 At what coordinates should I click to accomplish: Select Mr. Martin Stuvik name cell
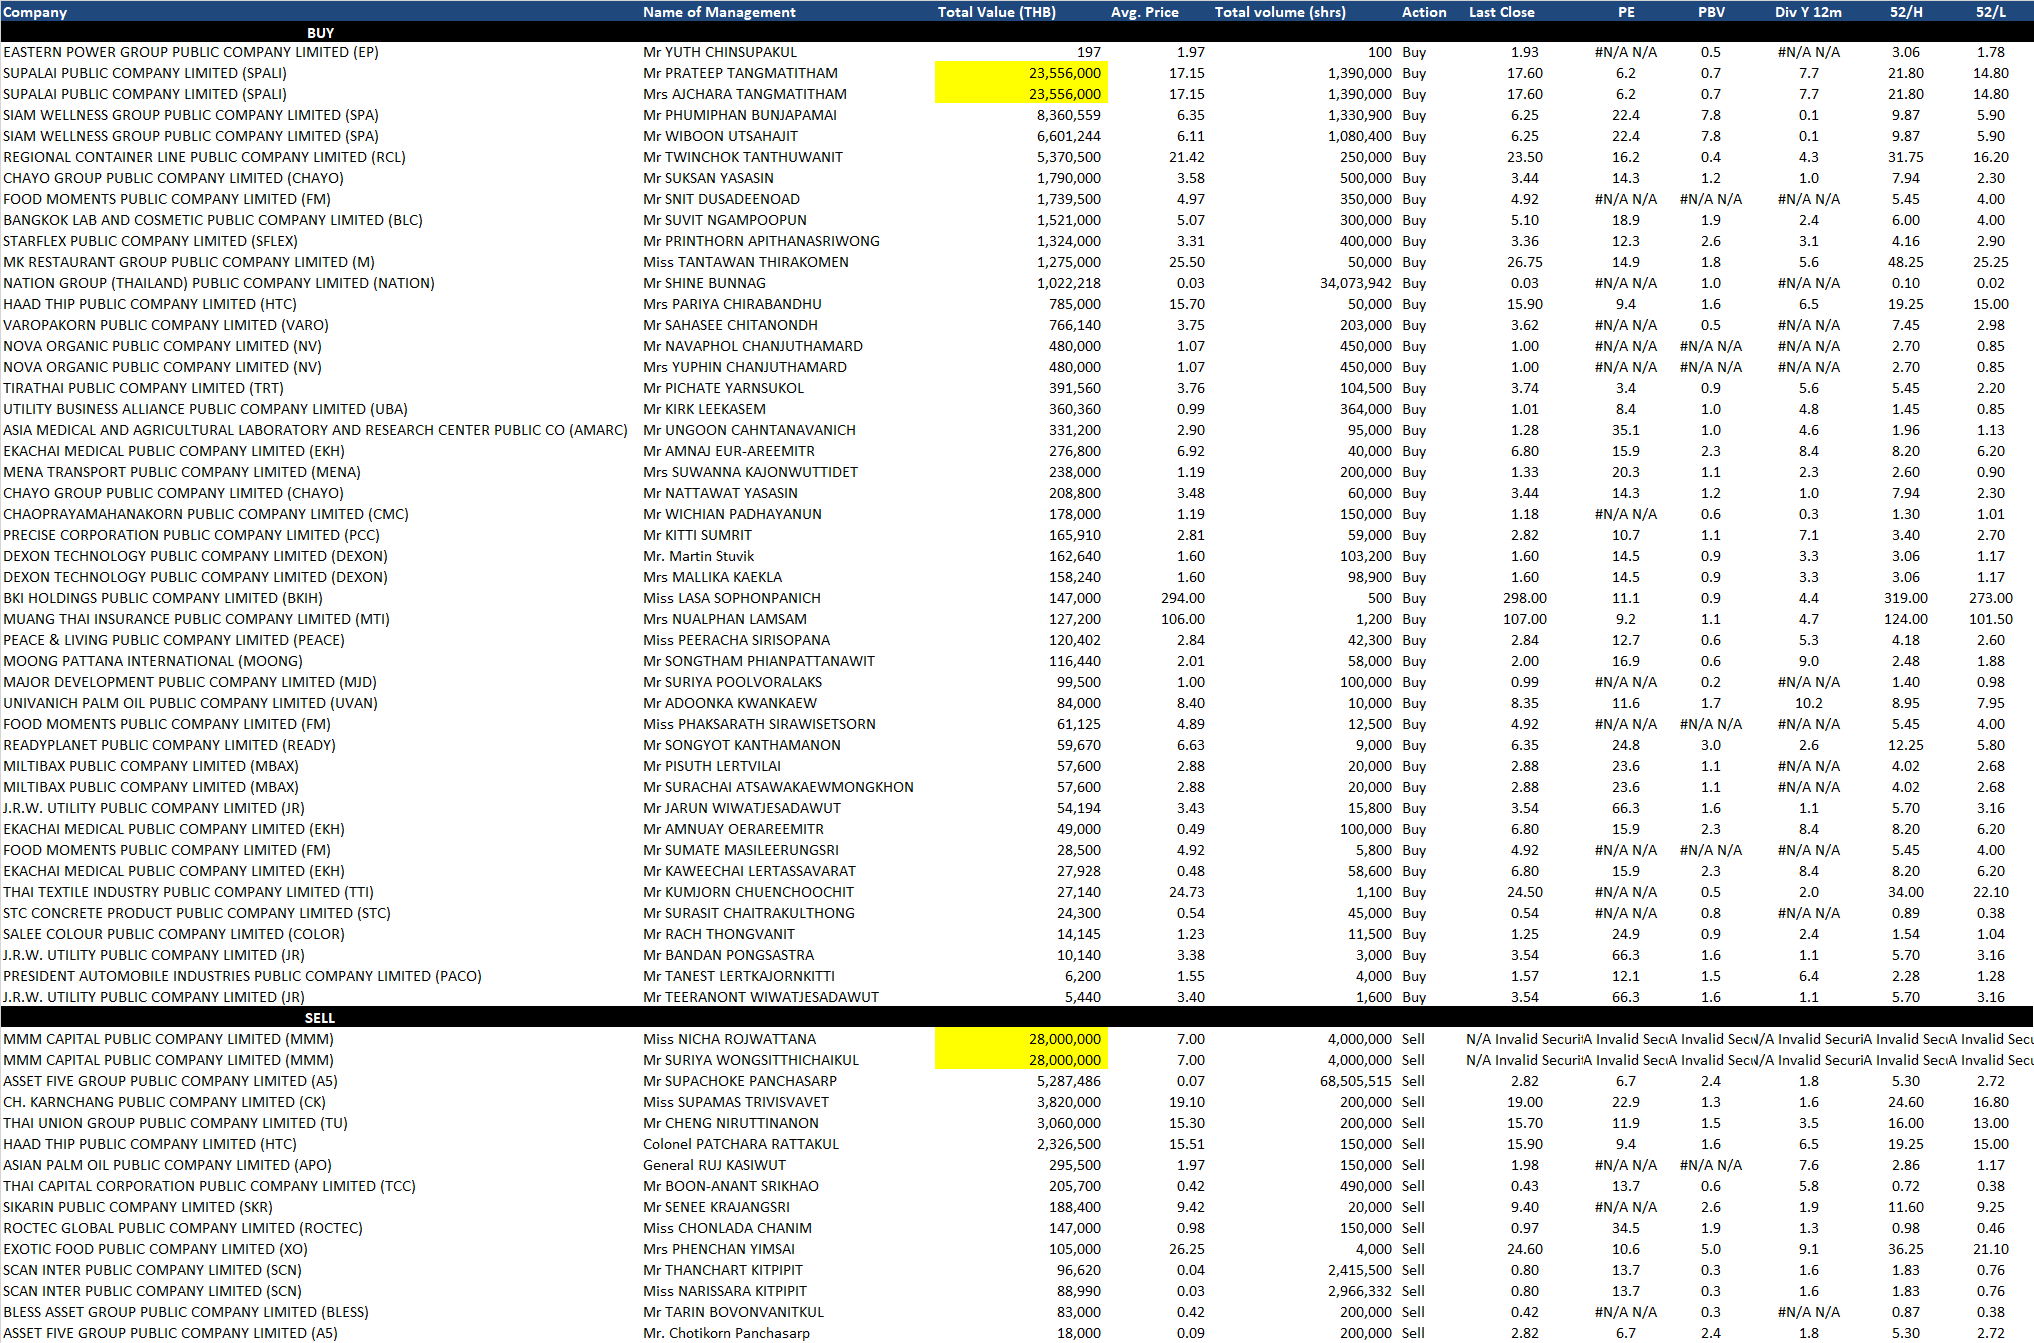(698, 556)
